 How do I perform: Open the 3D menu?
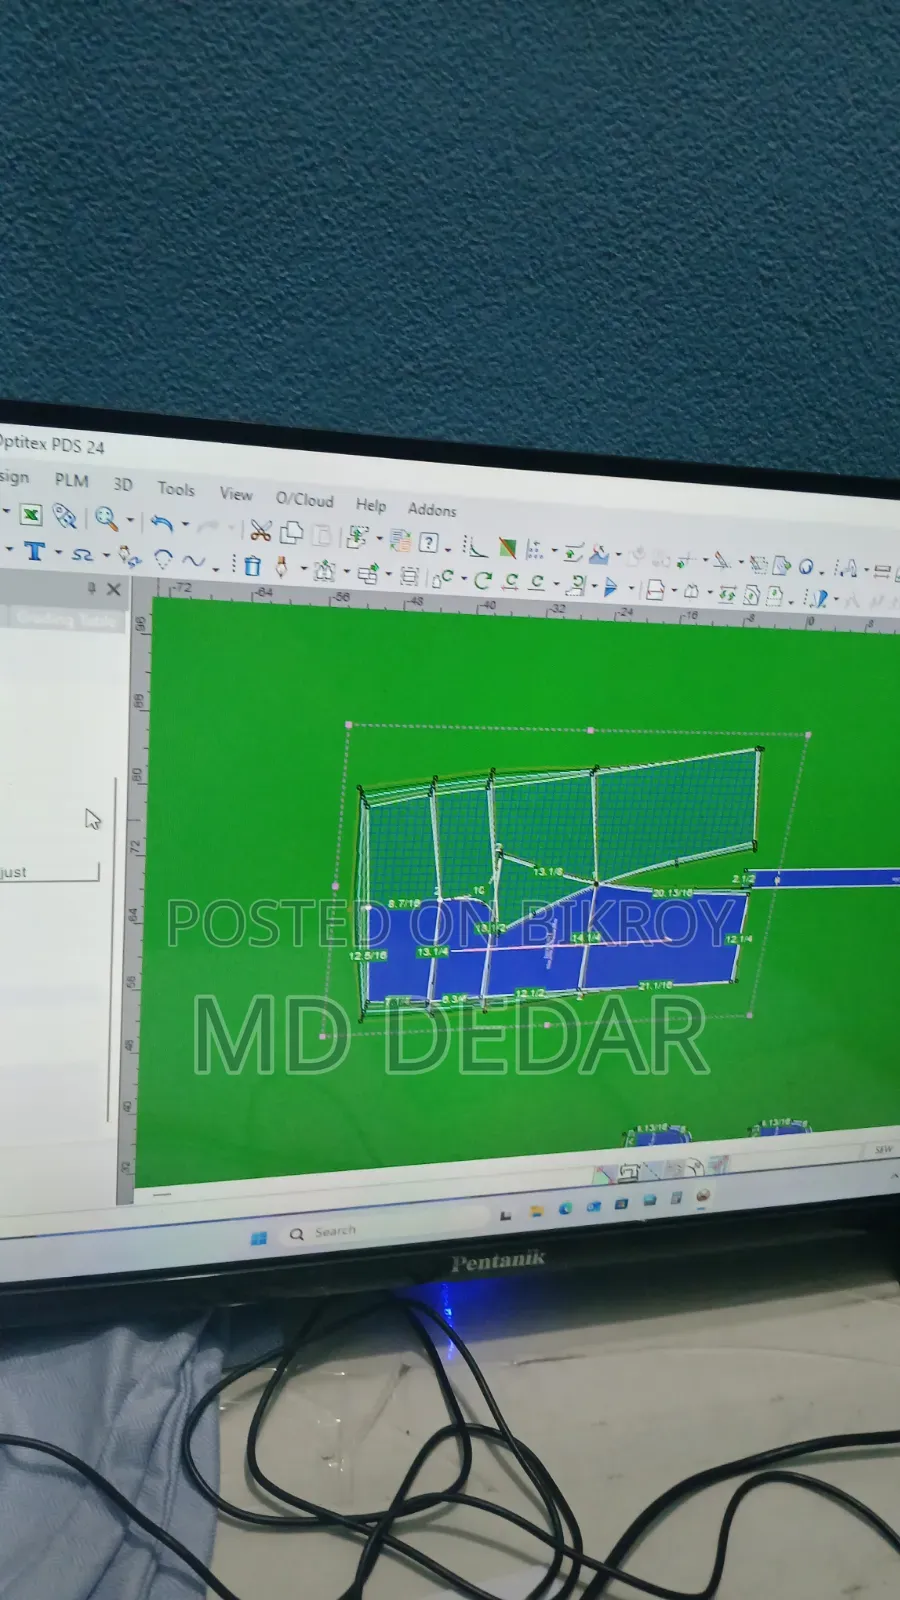(x=122, y=484)
